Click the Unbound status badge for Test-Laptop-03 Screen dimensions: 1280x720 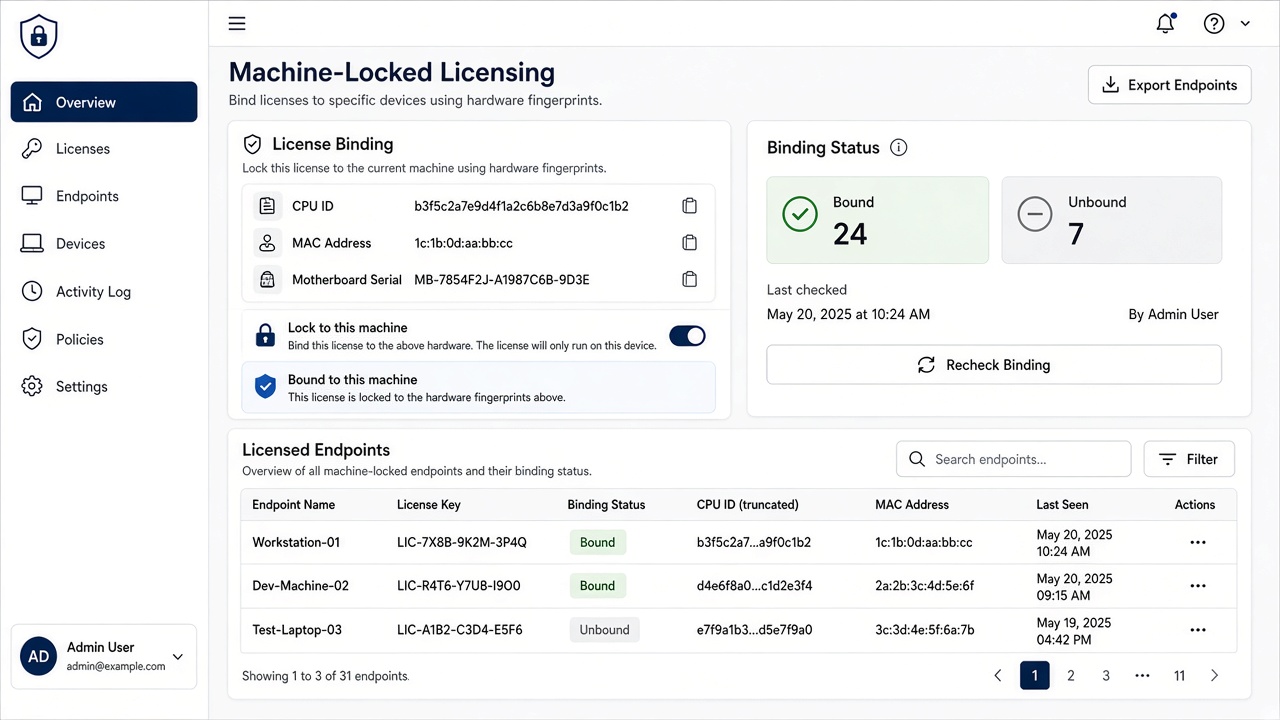(605, 630)
